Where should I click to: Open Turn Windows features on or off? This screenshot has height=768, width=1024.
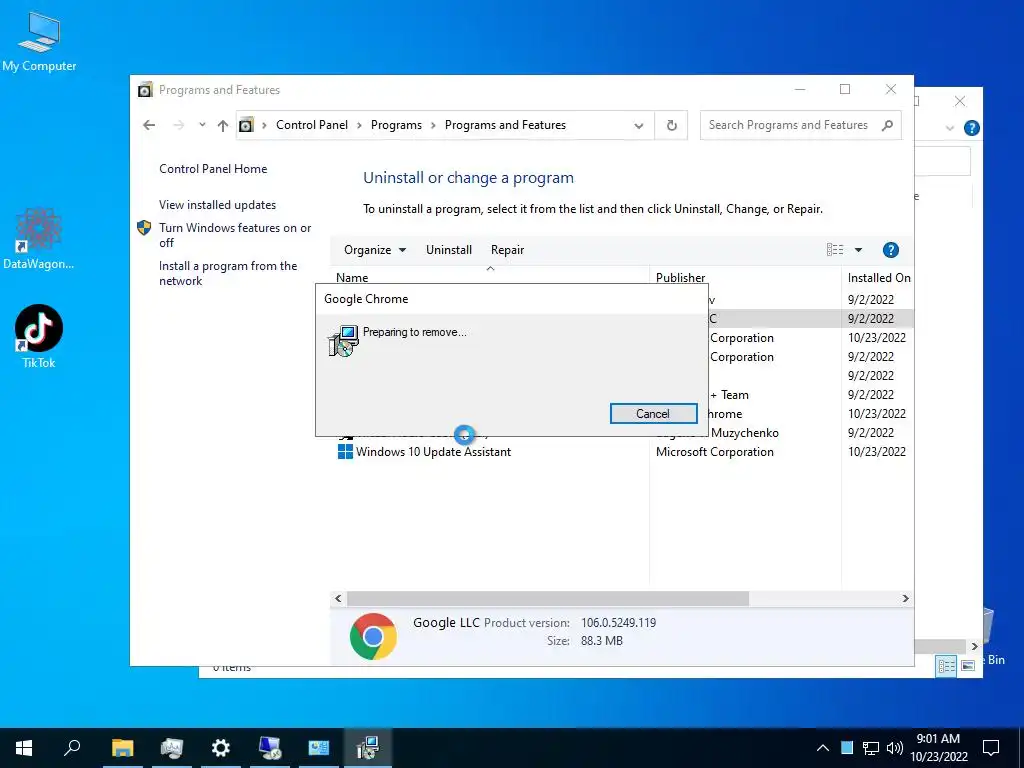pos(234,235)
